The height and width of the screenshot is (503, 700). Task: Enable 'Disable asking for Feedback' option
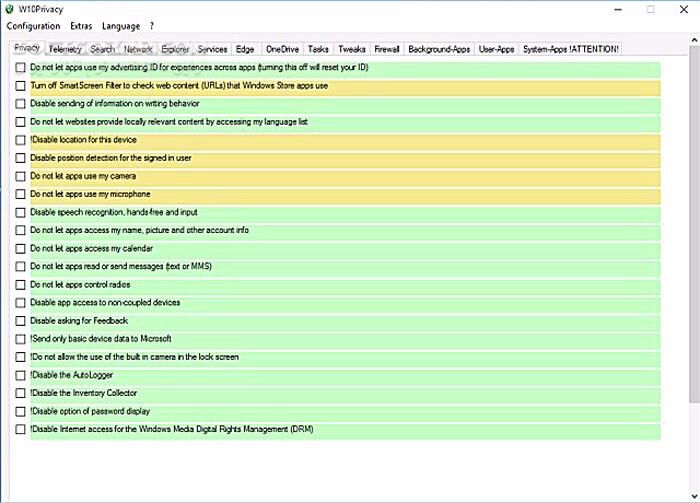(21, 321)
